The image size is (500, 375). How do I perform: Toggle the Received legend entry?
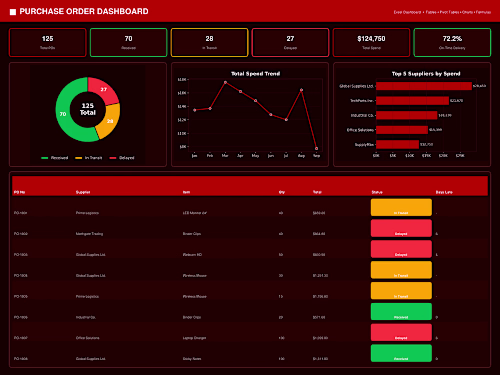[54, 158]
